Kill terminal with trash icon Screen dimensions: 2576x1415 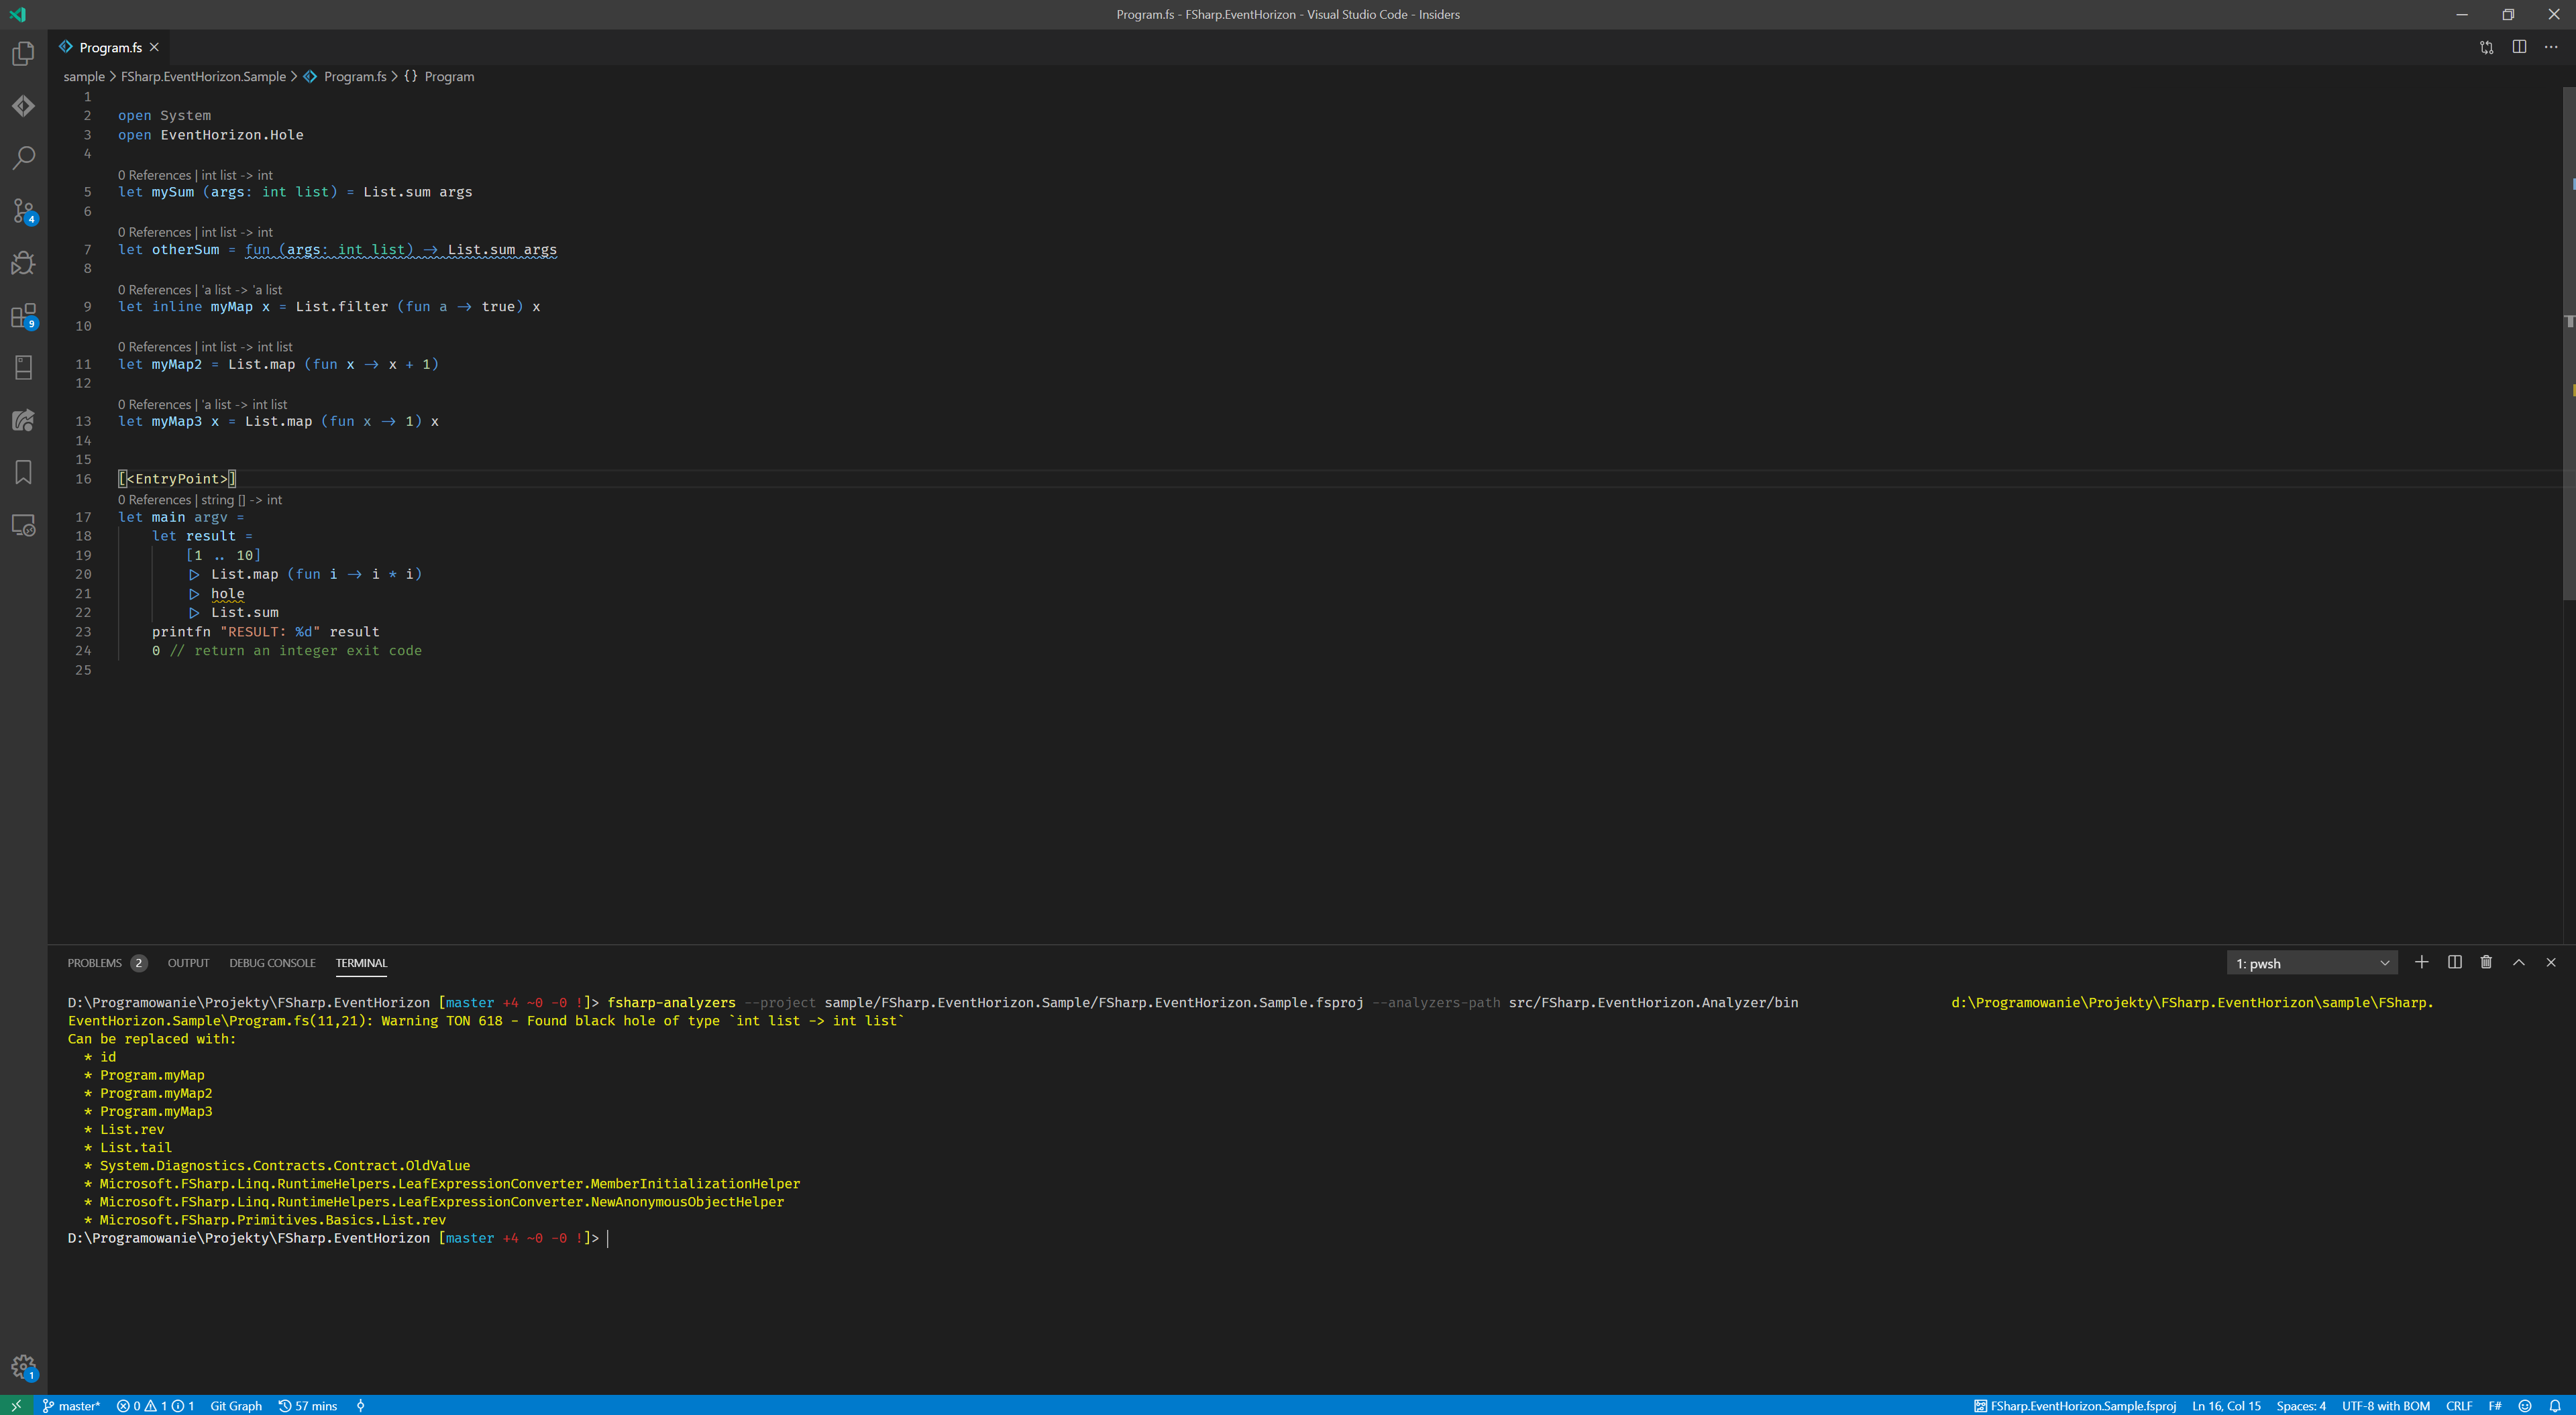coord(2486,962)
